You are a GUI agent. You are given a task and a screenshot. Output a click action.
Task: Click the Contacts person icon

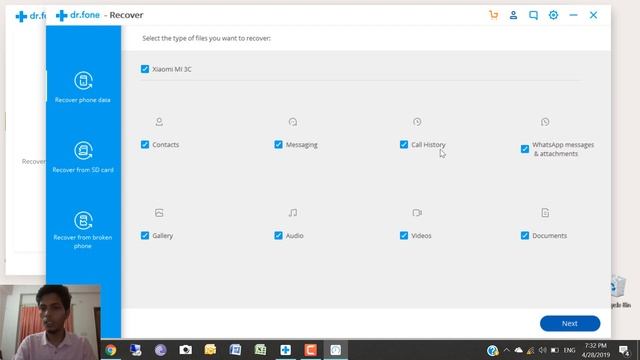point(159,122)
